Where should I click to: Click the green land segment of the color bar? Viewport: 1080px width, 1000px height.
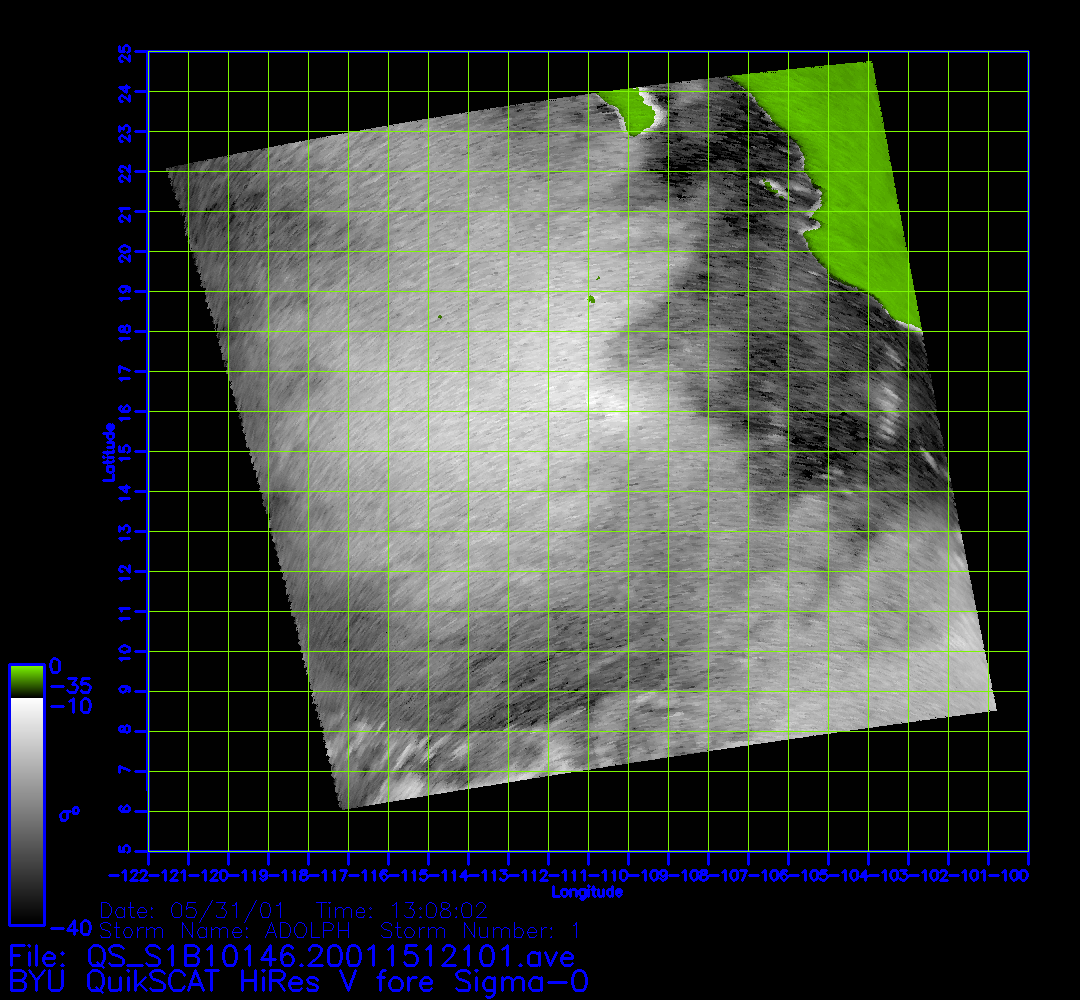click(x=26, y=681)
